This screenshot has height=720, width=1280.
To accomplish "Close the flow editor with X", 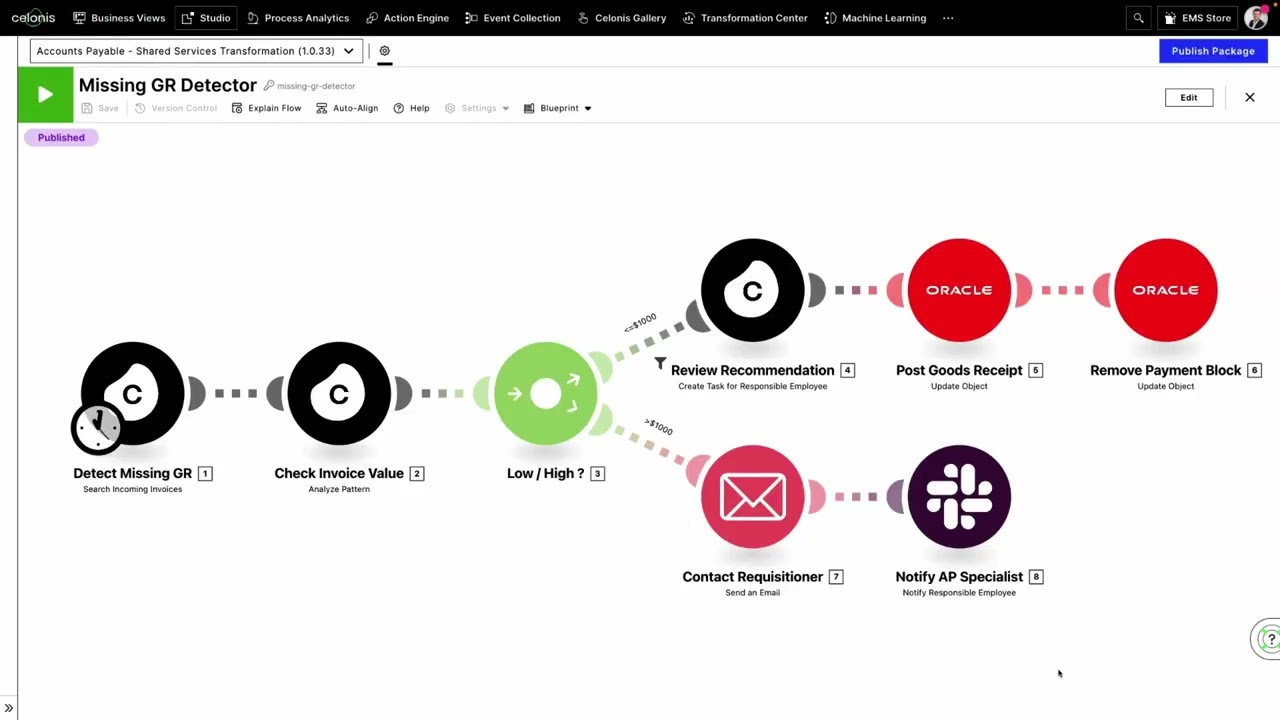I will (x=1250, y=98).
